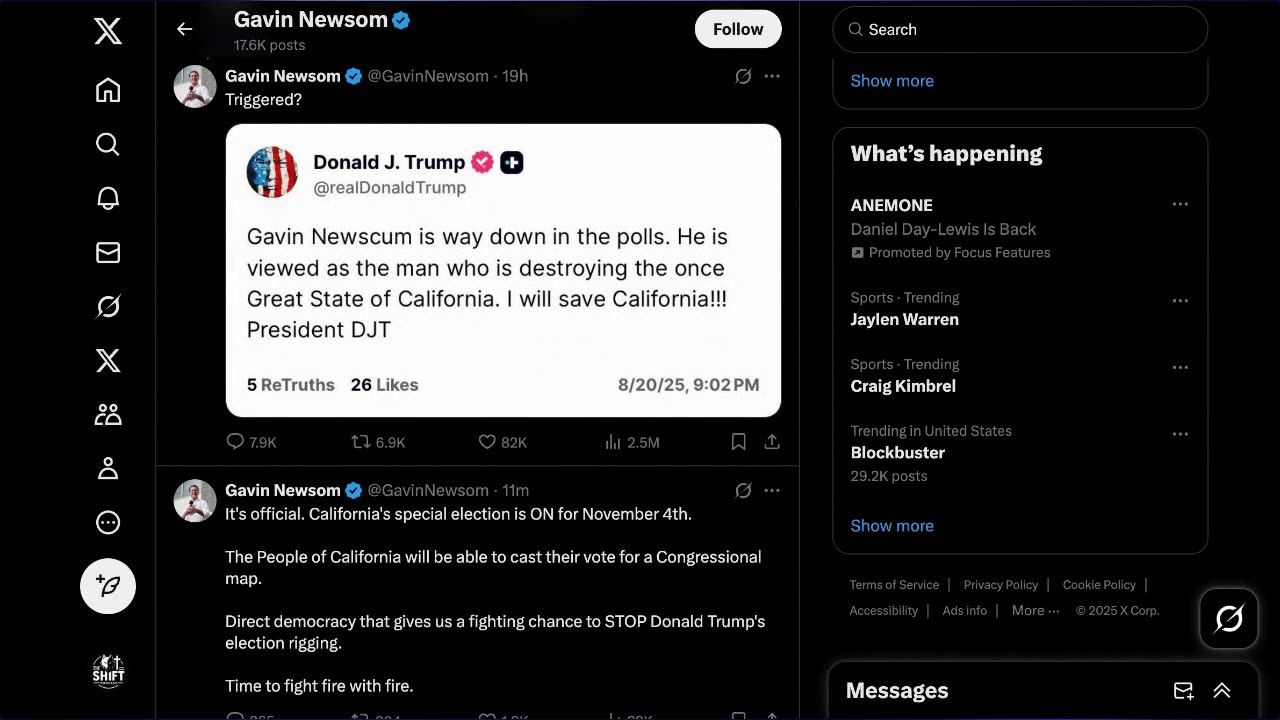Open Direct Messages envelope icon
Viewport: 1280px width, 720px height.
tap(108, 253)
